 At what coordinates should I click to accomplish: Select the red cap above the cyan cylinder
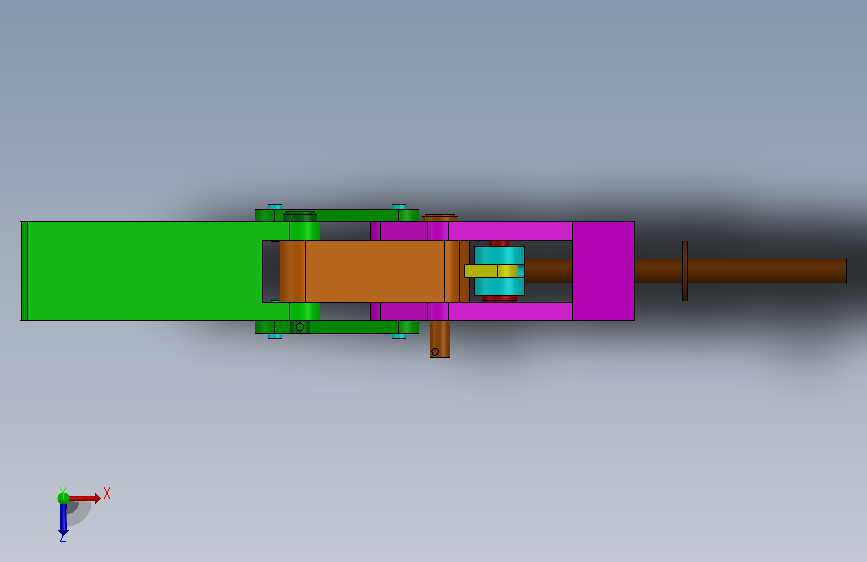[x=499, y=243]
